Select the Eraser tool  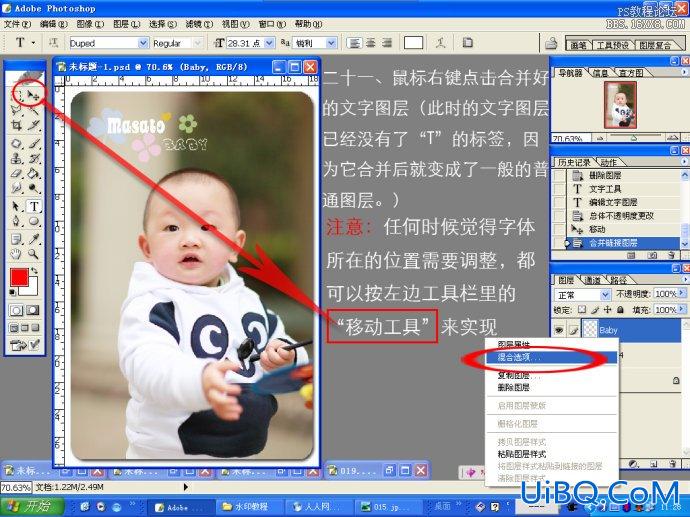point(17,173)
